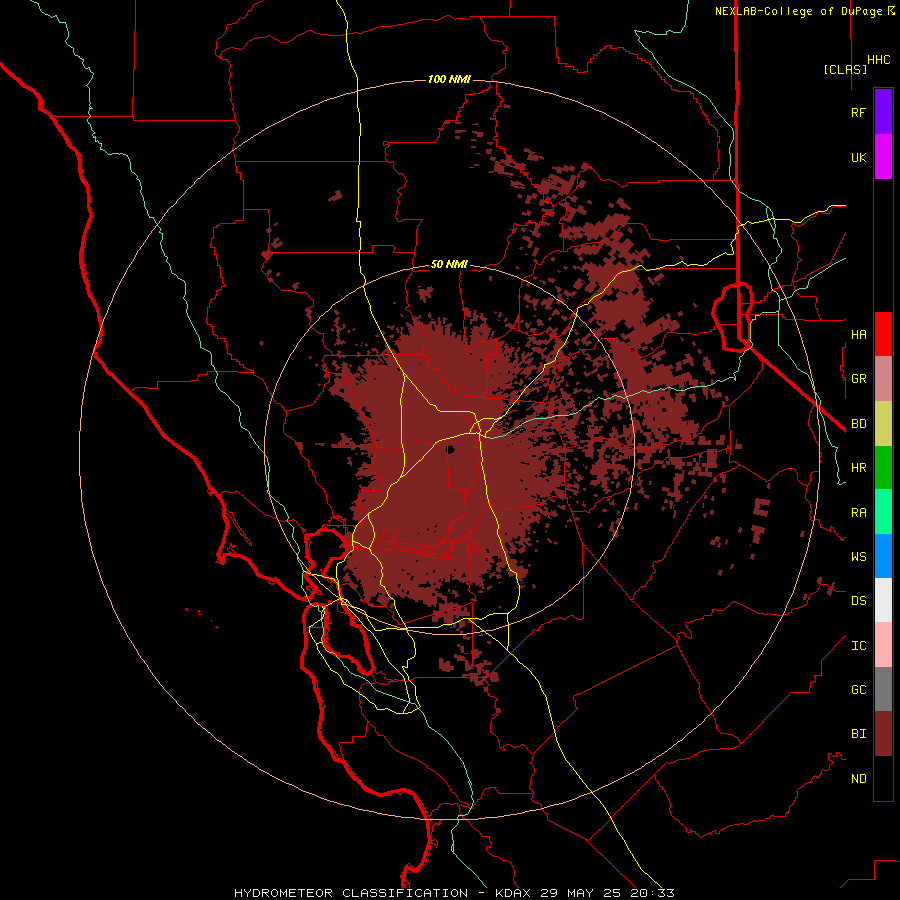Click the UK legend label
Viewport: 900px width, 900px height.
858,157
